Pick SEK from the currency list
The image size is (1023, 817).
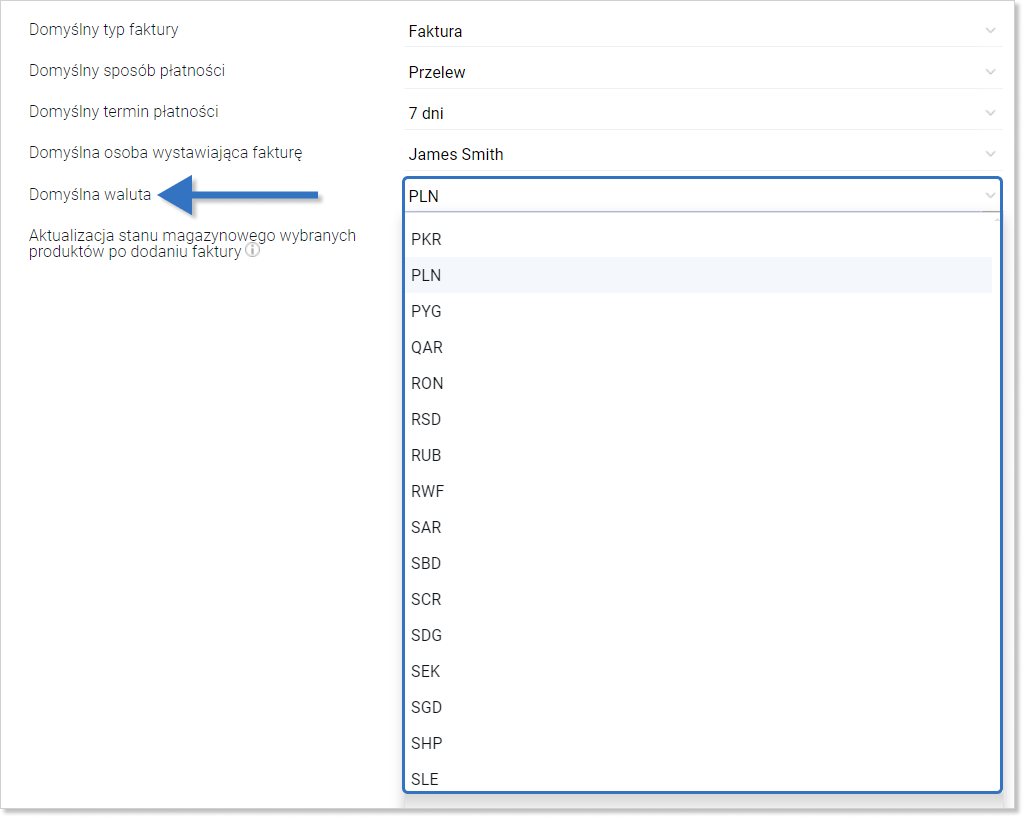(698, 671)
